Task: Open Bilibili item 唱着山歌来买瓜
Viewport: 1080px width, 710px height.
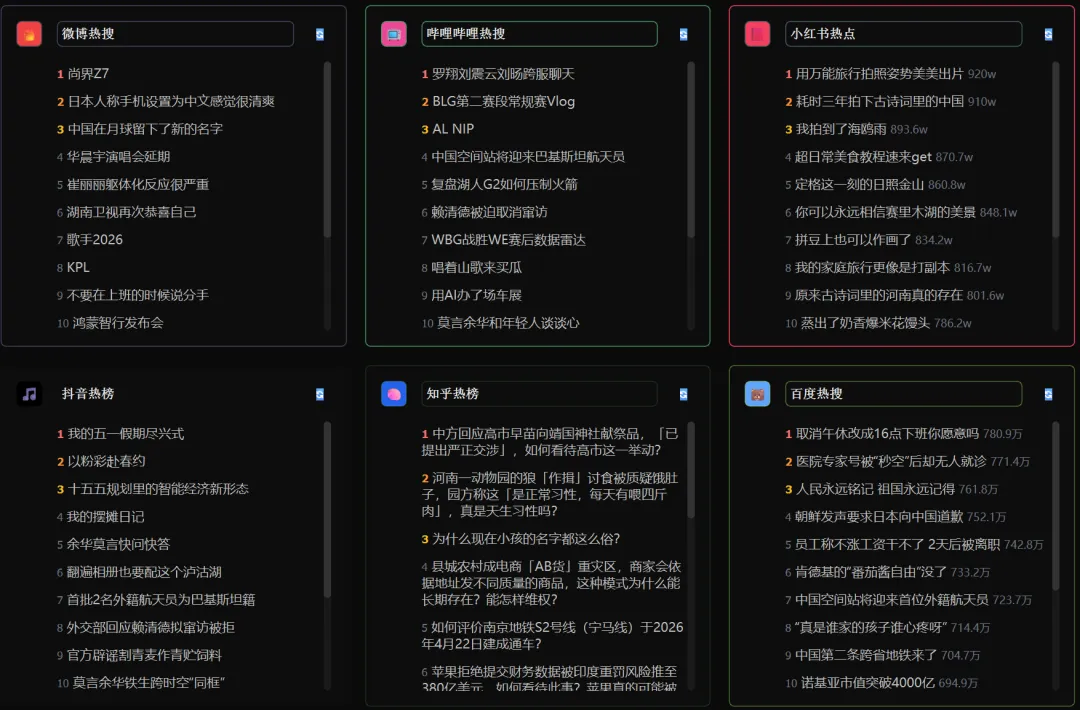Action: coord(476,267)
